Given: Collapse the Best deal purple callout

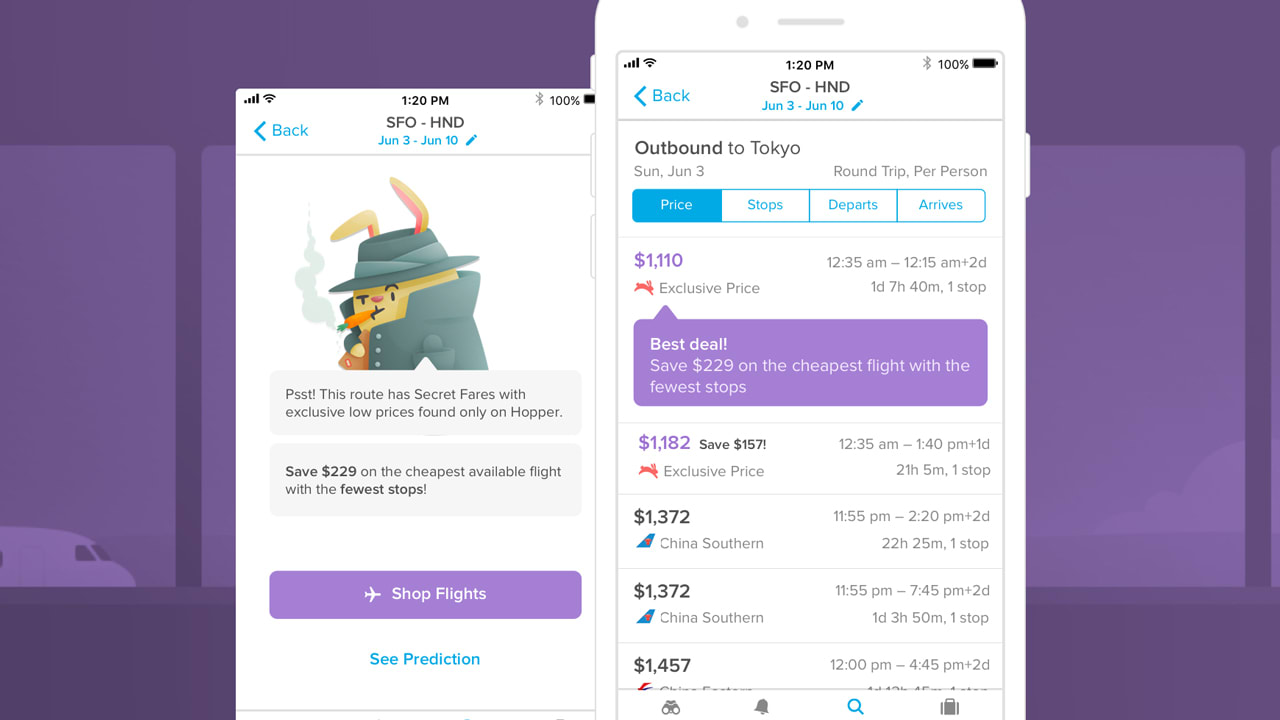Looking at the screenshot, I should pyautogui.click(x=810, y=363).
